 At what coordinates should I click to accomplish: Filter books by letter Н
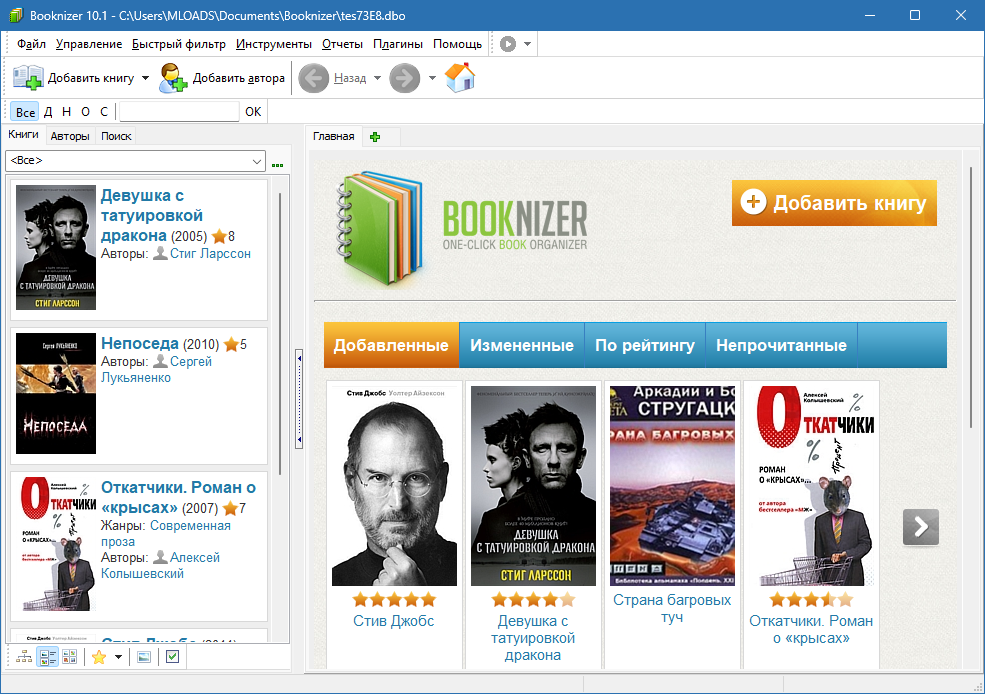pos(67,112)
